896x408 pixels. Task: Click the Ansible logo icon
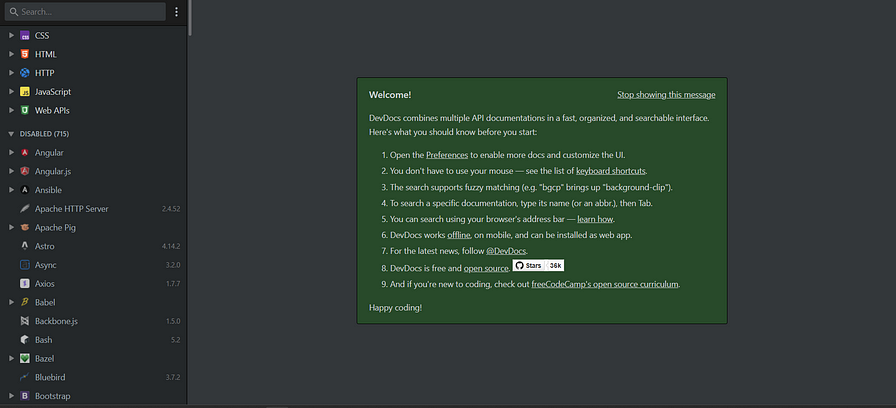25,190
